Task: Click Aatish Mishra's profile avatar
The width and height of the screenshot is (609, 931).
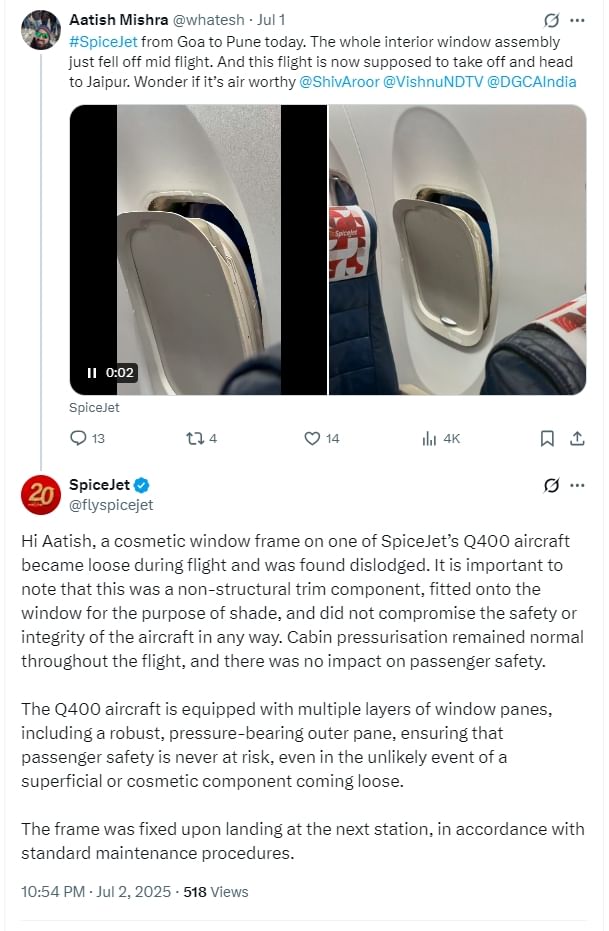Action: (40, 29)
